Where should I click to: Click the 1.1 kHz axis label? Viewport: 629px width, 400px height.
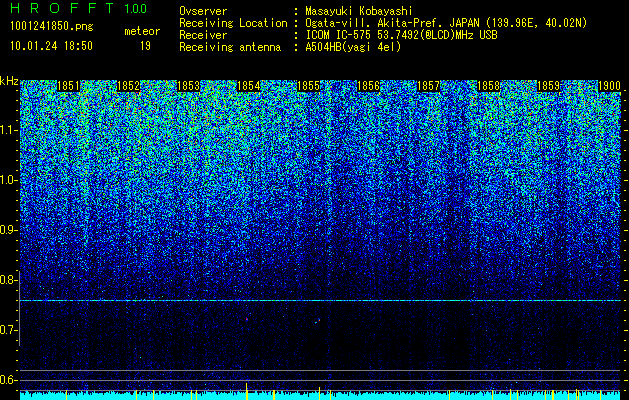pyautogui.click(x=7, y=131)
